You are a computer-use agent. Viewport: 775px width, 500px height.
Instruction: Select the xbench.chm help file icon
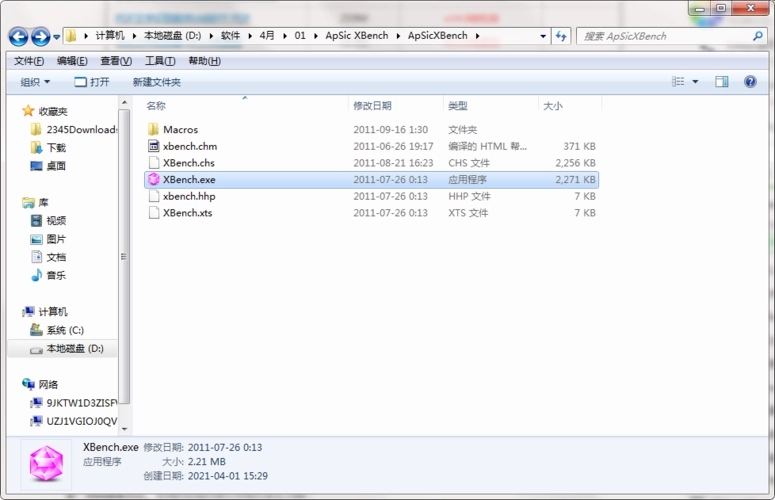pos(154,146)
